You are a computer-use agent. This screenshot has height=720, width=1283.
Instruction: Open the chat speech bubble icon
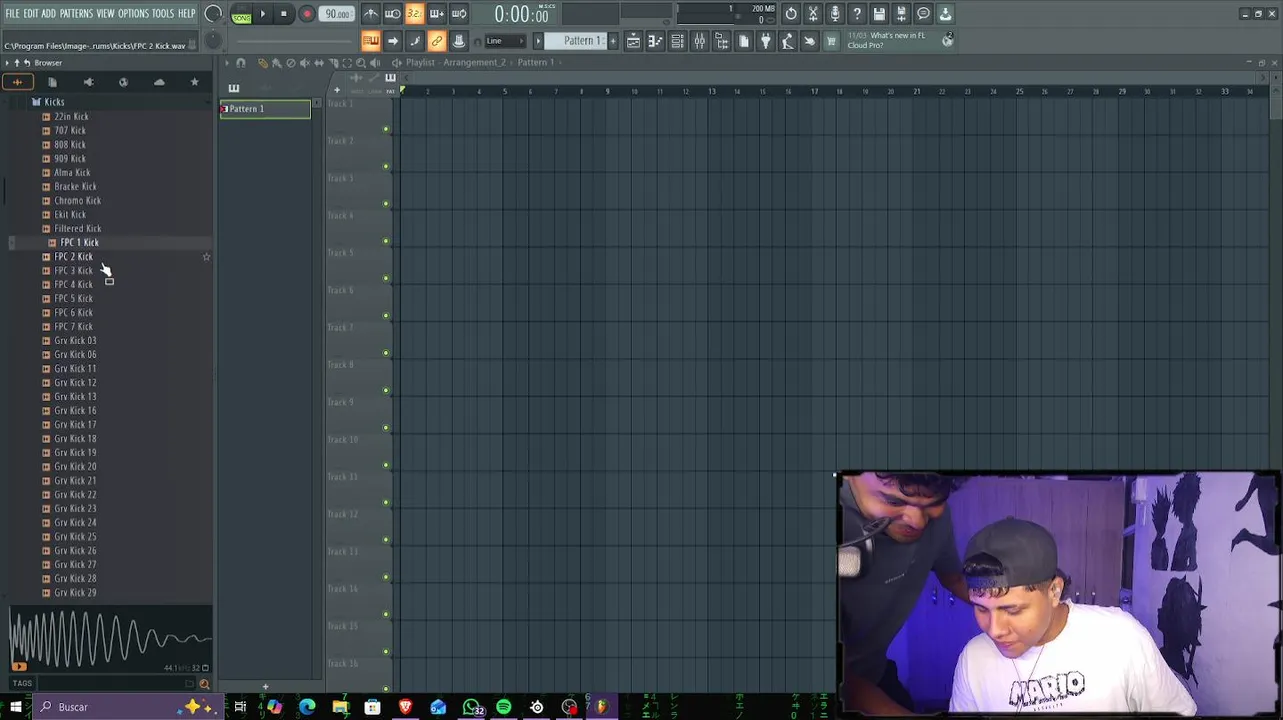[923, 14]
